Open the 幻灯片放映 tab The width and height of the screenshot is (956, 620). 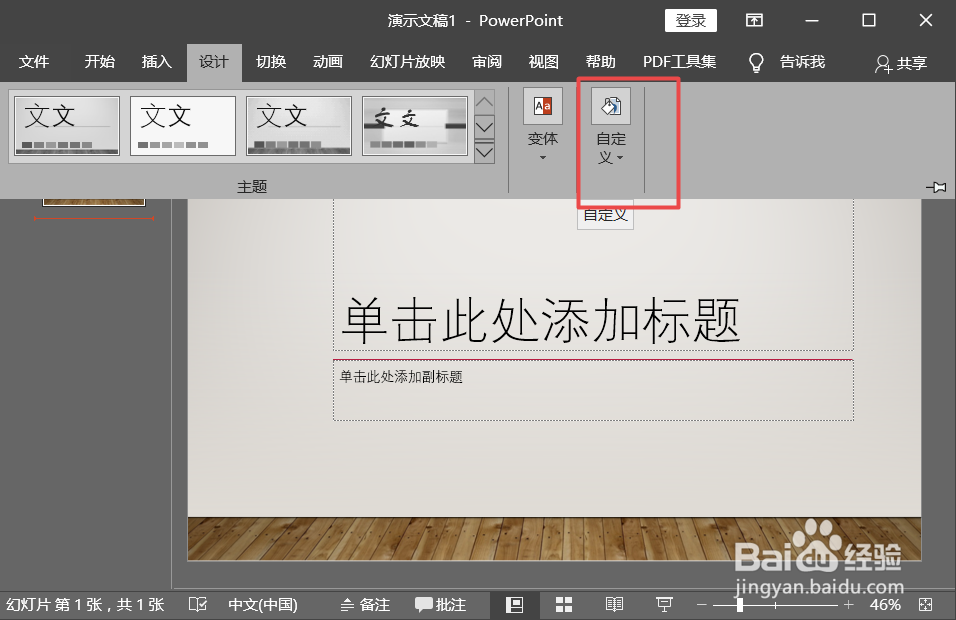tap(407, 62)
